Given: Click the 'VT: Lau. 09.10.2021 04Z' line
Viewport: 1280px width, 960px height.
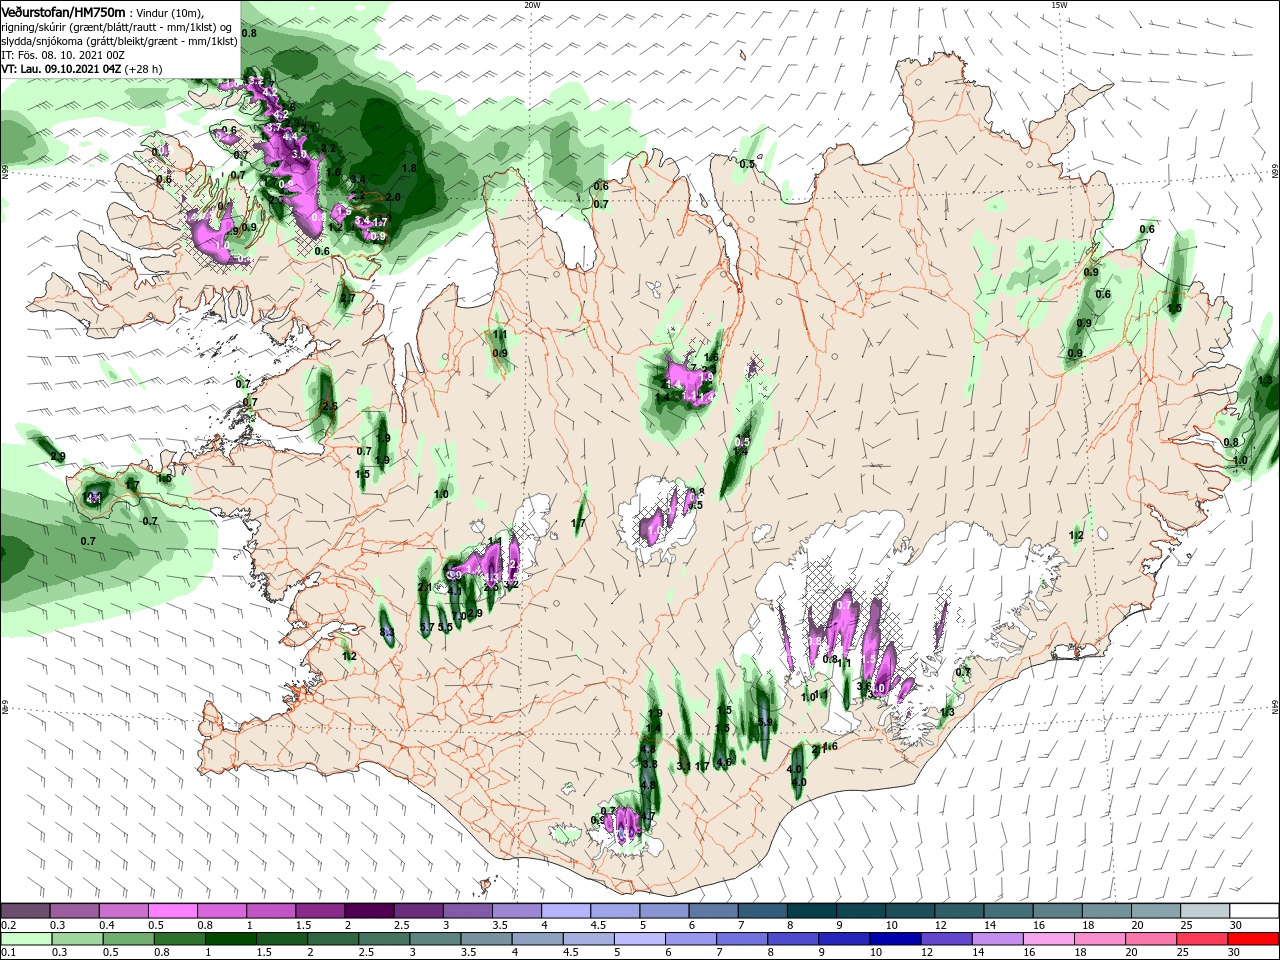Looking at the screenshot, I should [61, 69].
